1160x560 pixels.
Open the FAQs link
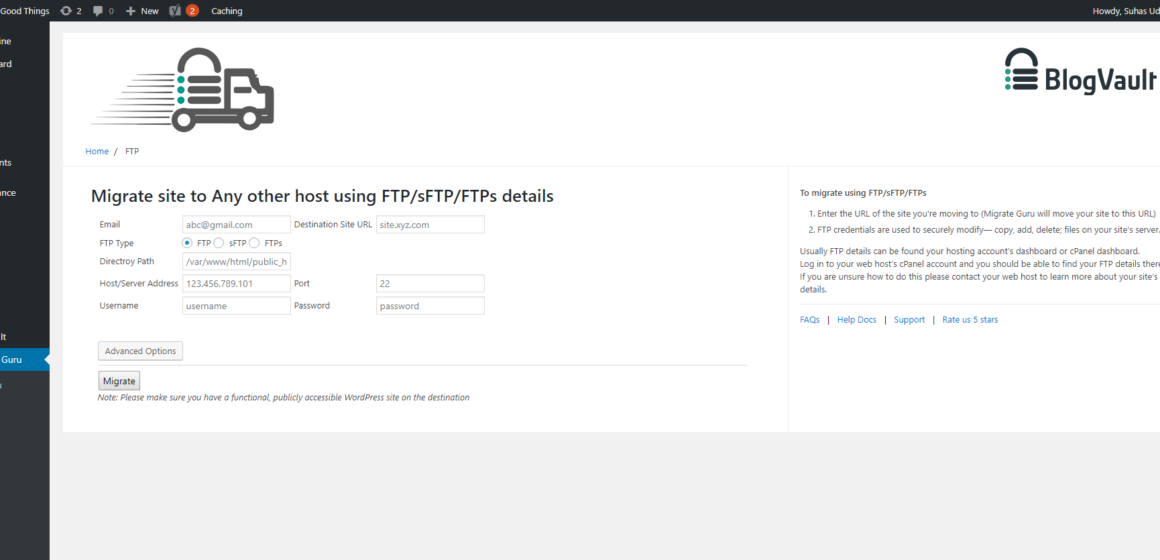tap(809, 320)
